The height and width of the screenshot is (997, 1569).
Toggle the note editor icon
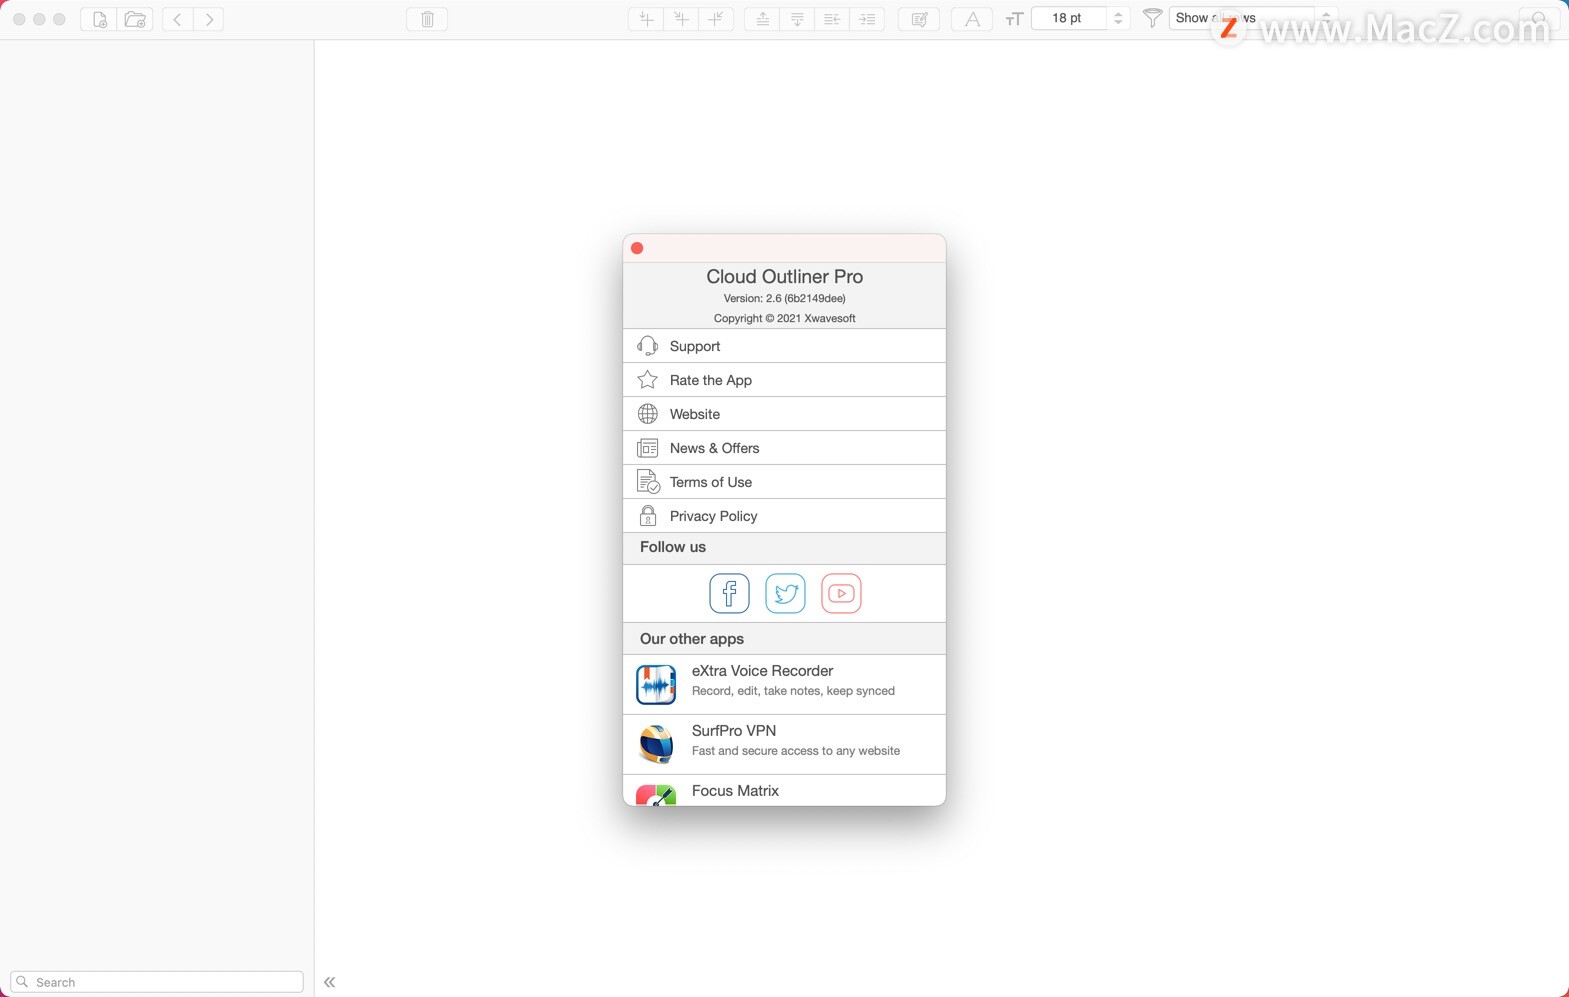tap(919, 19)
